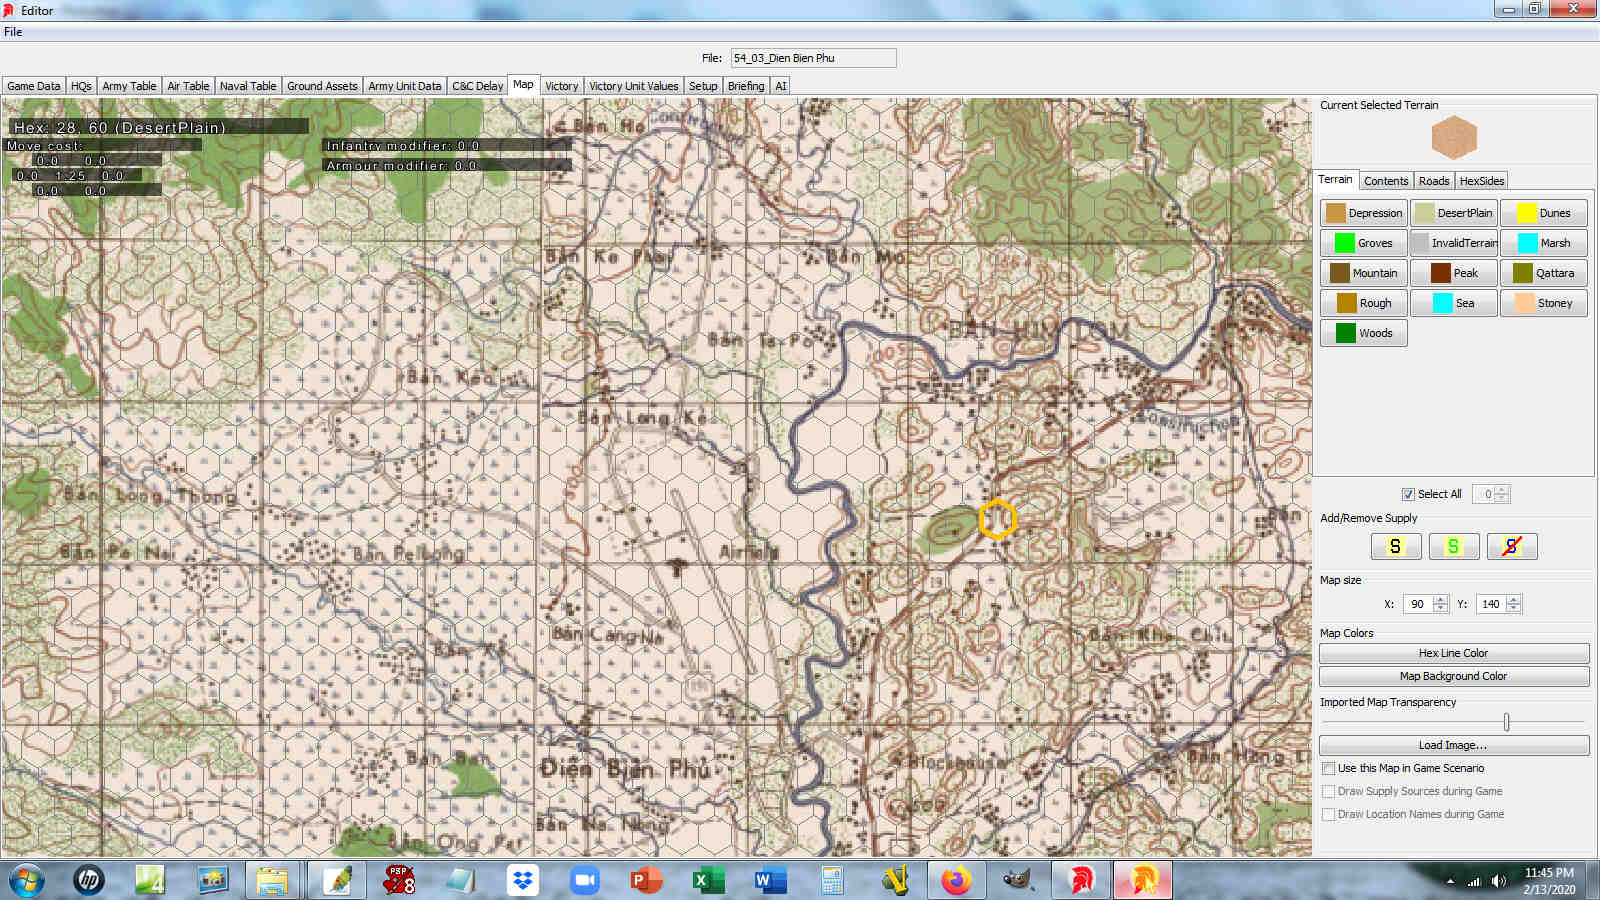Uncheck the Select All checkbox
This screenshot has height=900, width=1600.
[1408, 494]
